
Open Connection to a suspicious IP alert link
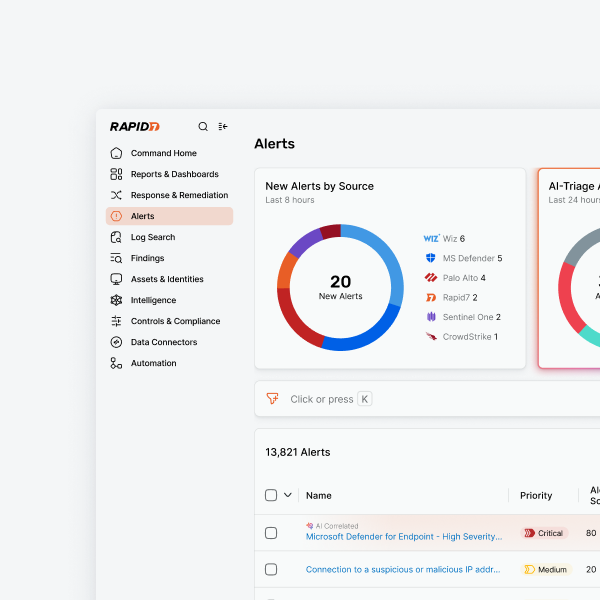403,569
